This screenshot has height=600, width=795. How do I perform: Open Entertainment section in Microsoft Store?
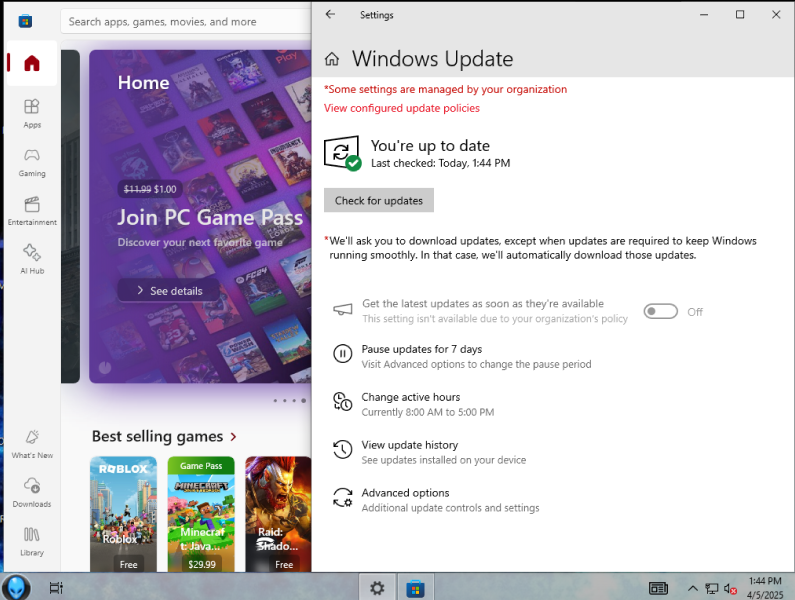[x=31, y=211]
